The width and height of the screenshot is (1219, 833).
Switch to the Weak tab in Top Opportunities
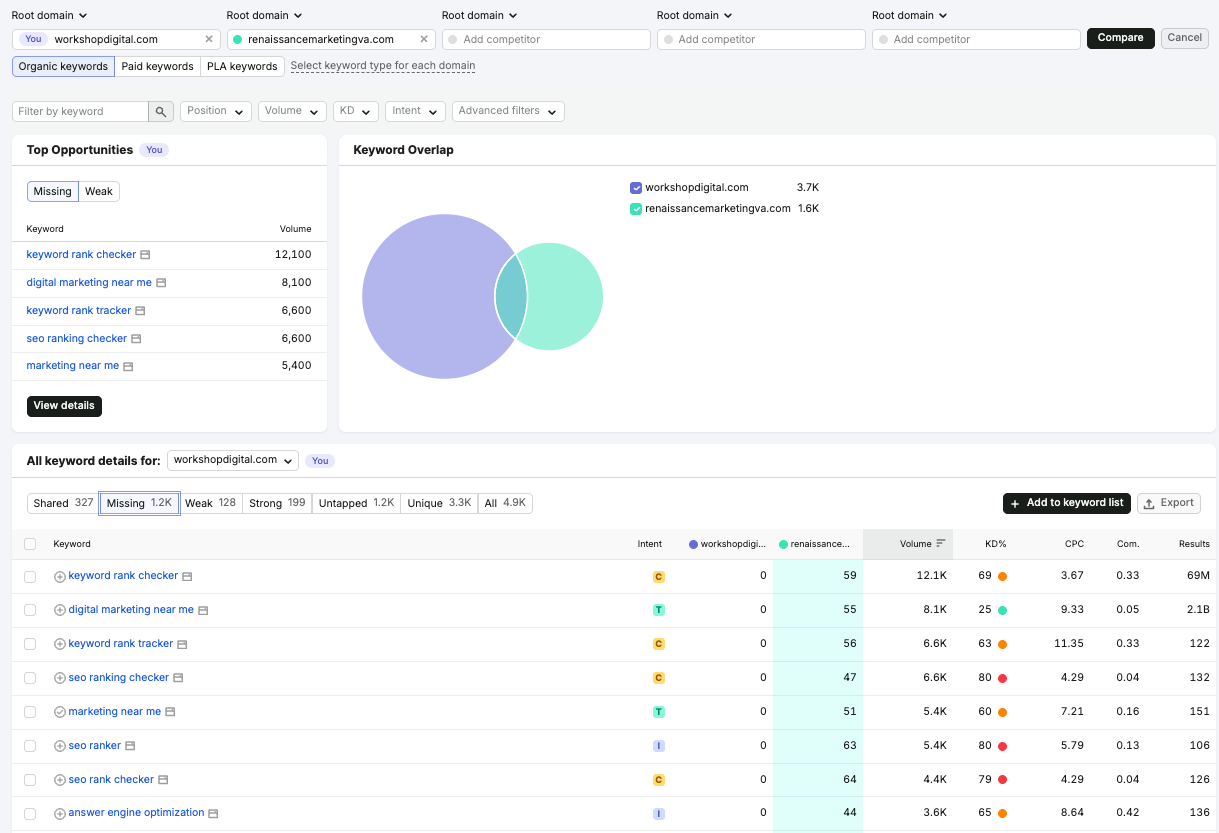coord(99,191)
